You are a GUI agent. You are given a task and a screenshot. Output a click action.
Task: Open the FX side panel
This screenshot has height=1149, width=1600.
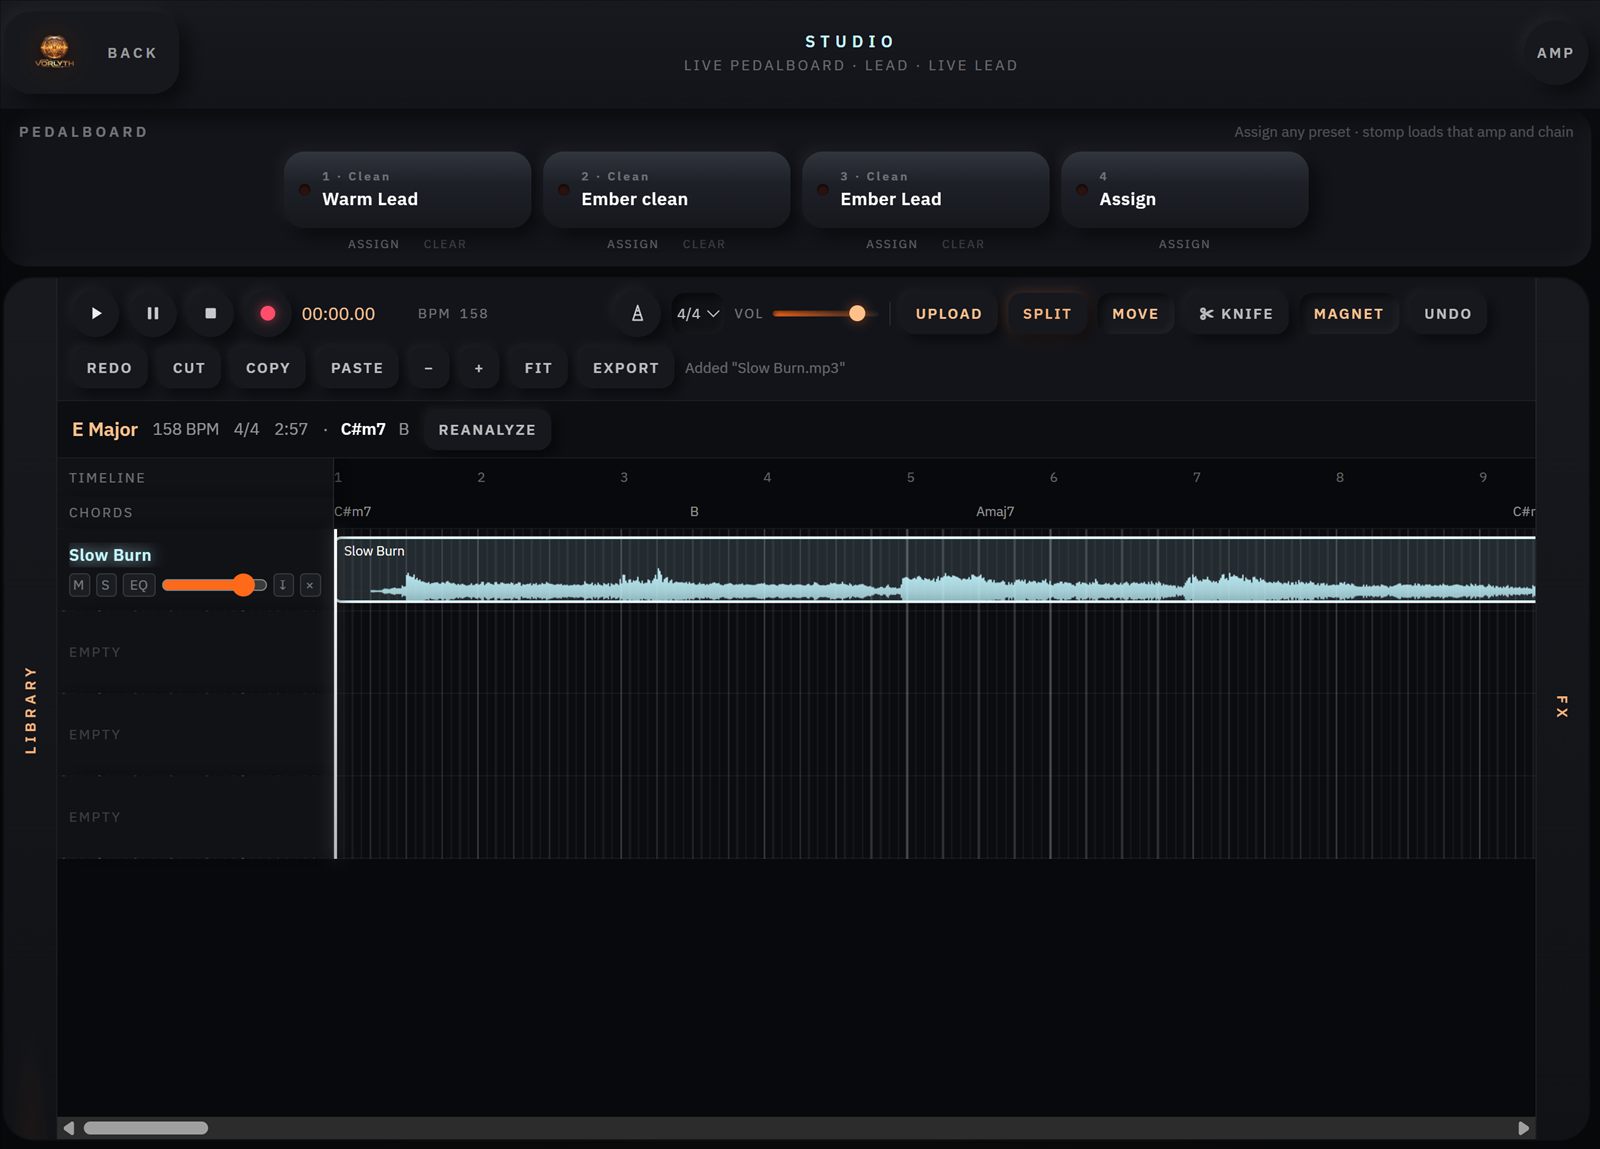1561,706
